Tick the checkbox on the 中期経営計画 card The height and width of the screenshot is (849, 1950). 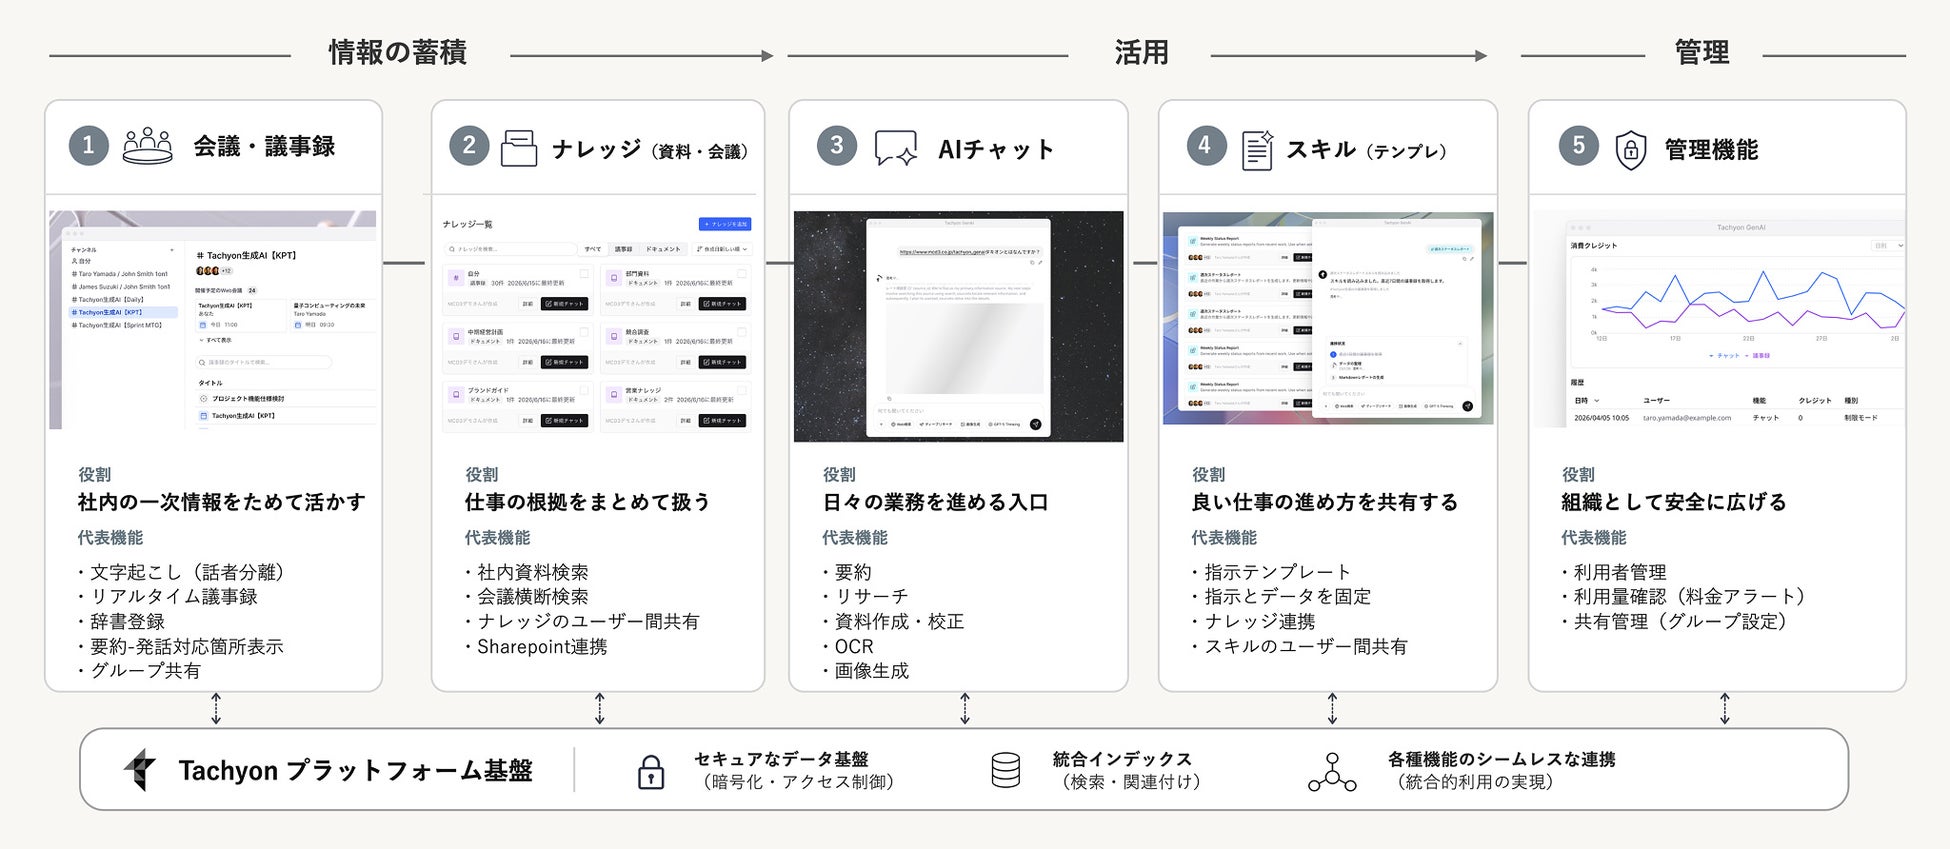(x=585, y=332)
